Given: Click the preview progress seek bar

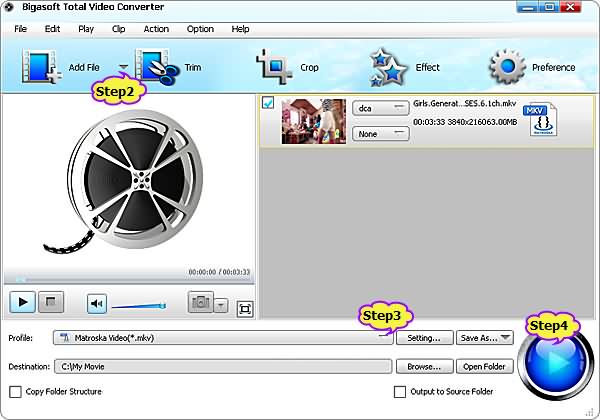Looking at the screenshot, I should pyautogui.click(x=129, y=280).
